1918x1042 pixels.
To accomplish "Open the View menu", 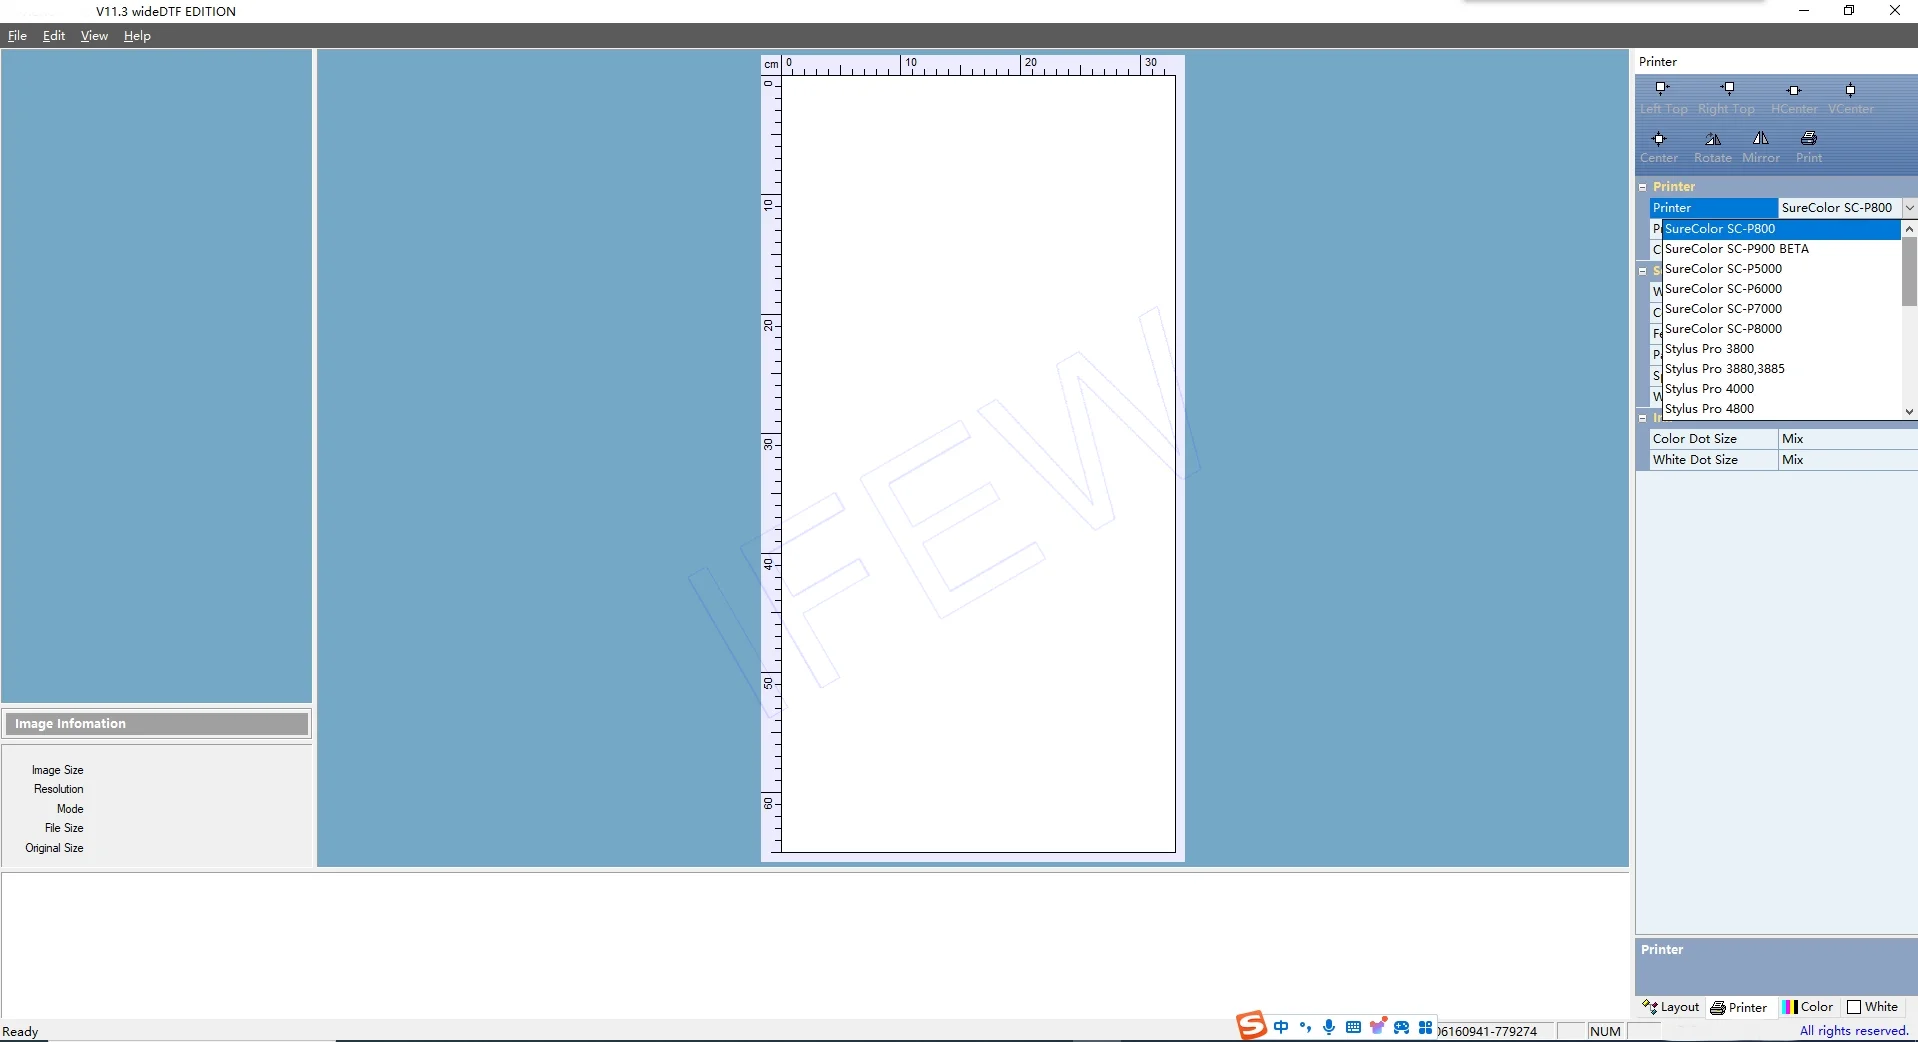I will pos(94,36).
